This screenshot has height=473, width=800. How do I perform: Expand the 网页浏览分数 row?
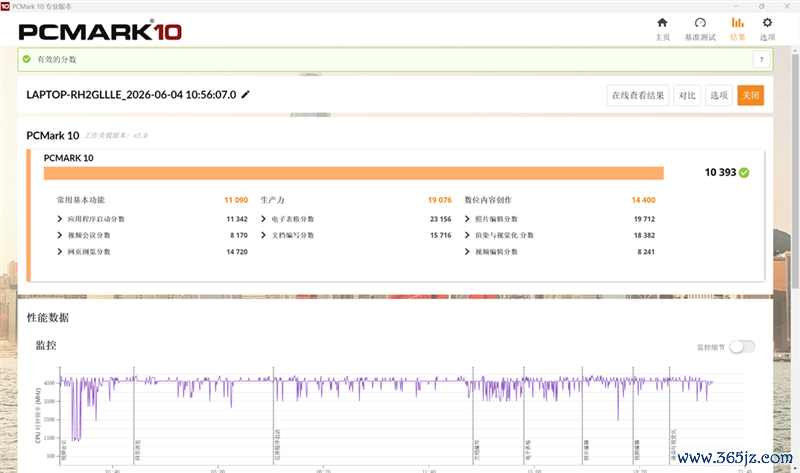click(60, 252)
